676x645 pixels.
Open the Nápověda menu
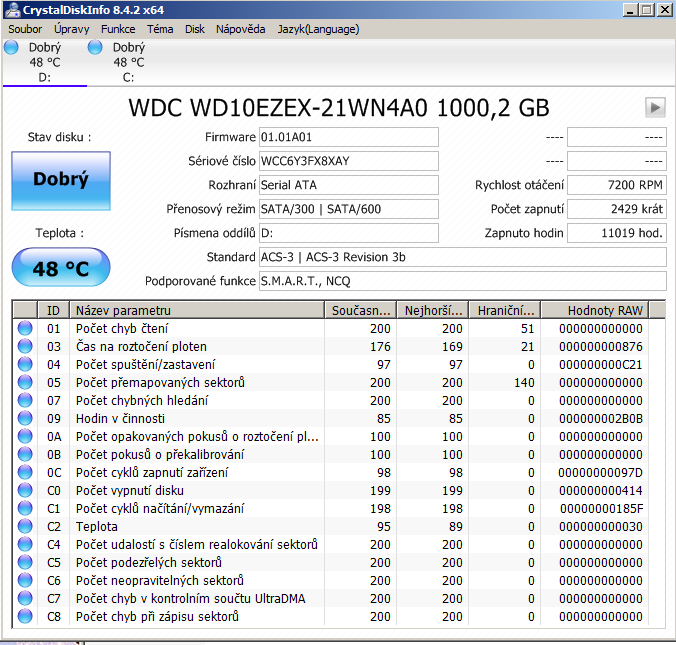tap(240, 29)
